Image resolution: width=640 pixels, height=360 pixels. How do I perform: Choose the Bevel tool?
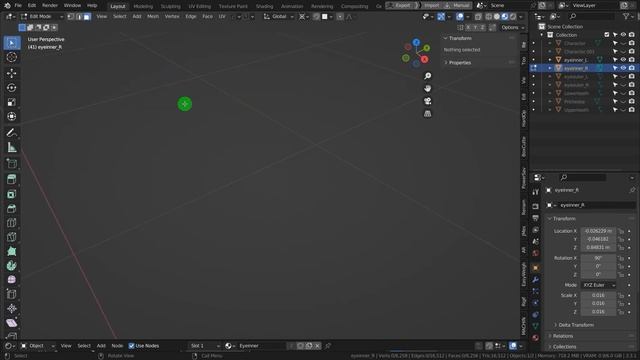click(x=12, y=208)
